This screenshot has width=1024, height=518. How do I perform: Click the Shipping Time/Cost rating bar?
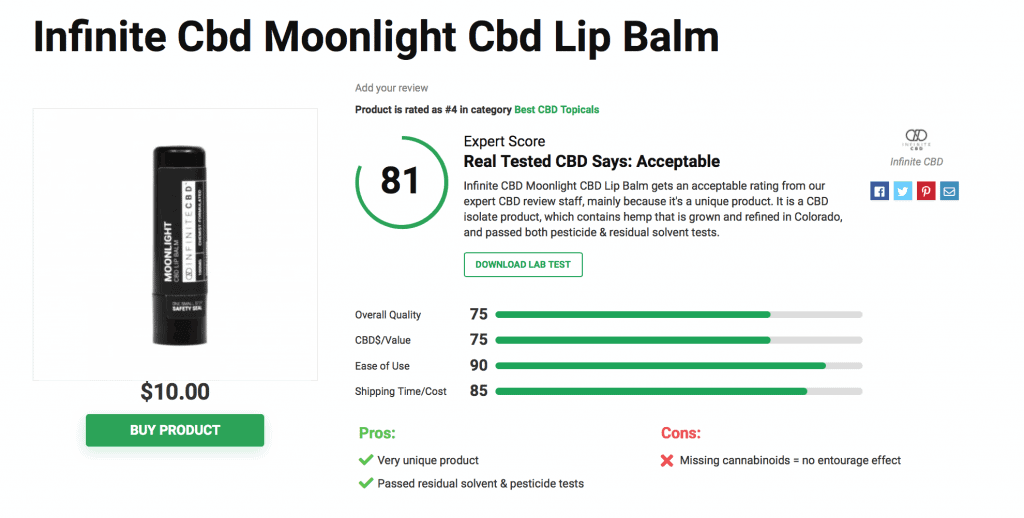679,391
